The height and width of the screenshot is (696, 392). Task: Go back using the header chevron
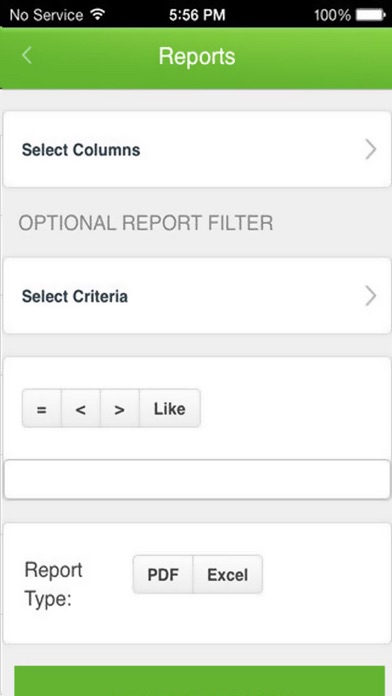[27, 56]
